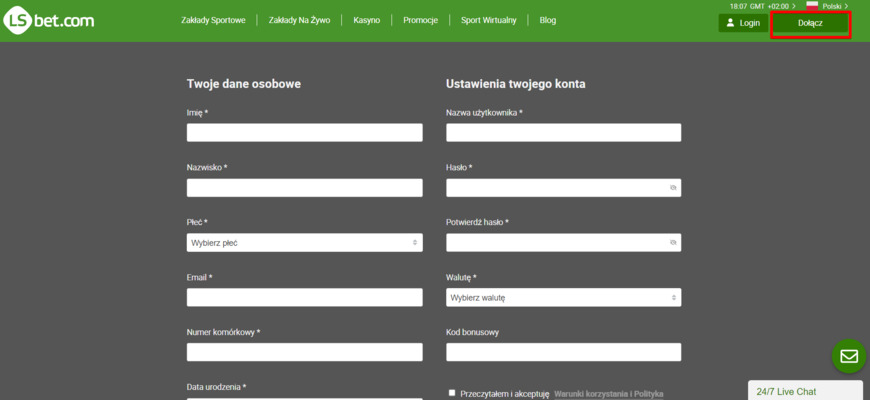Open the Zakłady Sportowe menu
Screen dimensions: 870x400
tap(213, 21)
